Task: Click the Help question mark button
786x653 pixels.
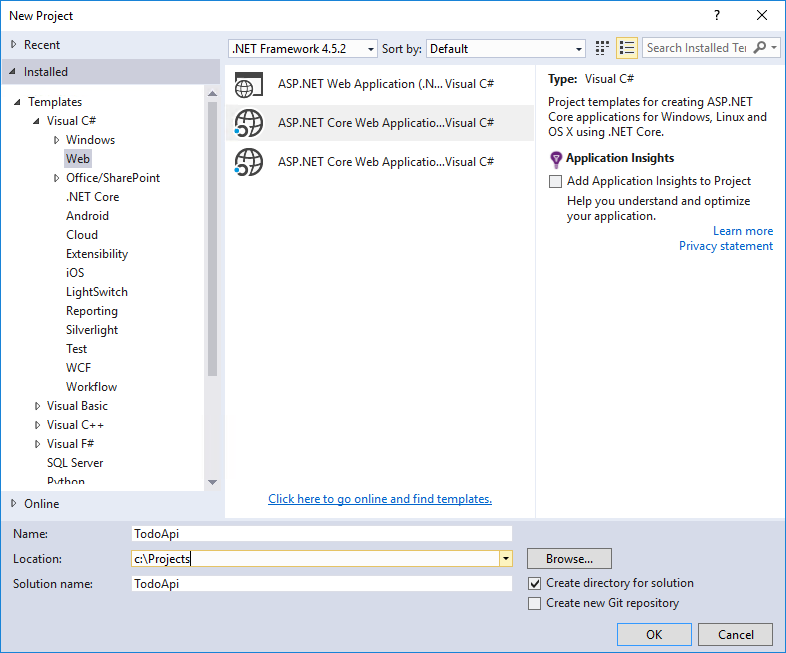Action: 717,16
